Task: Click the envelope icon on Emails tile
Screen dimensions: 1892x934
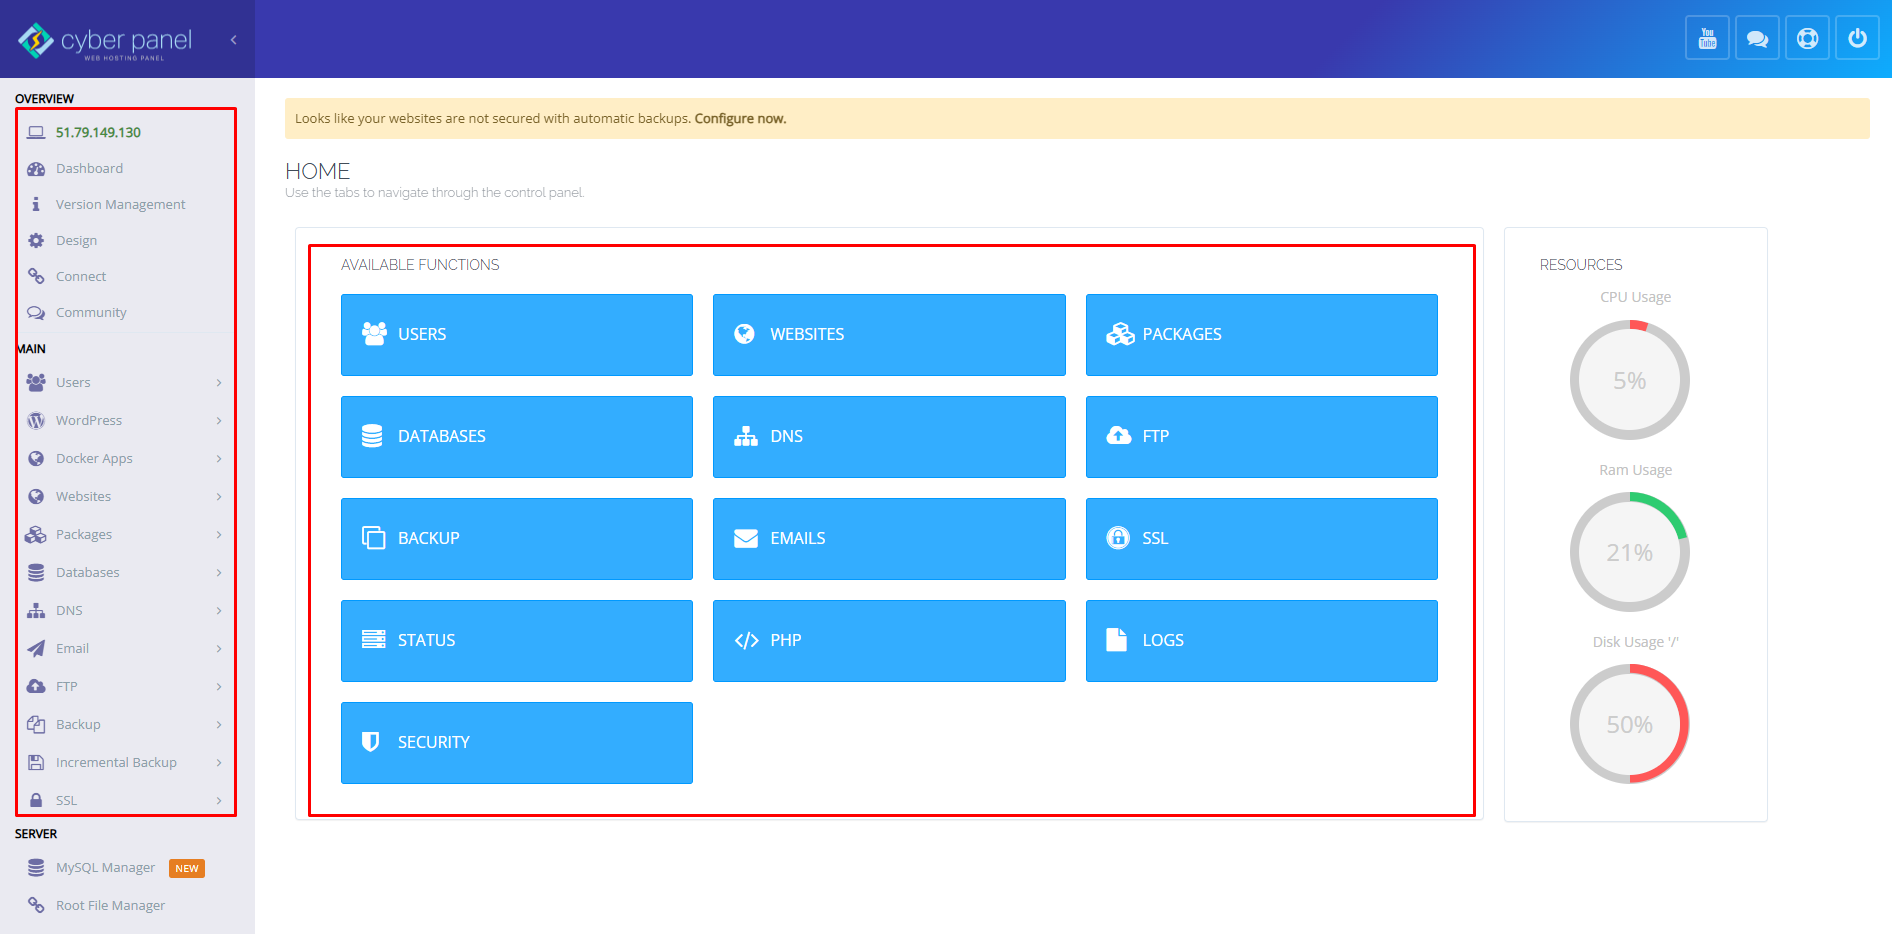Action: click(x=745, y=538)
